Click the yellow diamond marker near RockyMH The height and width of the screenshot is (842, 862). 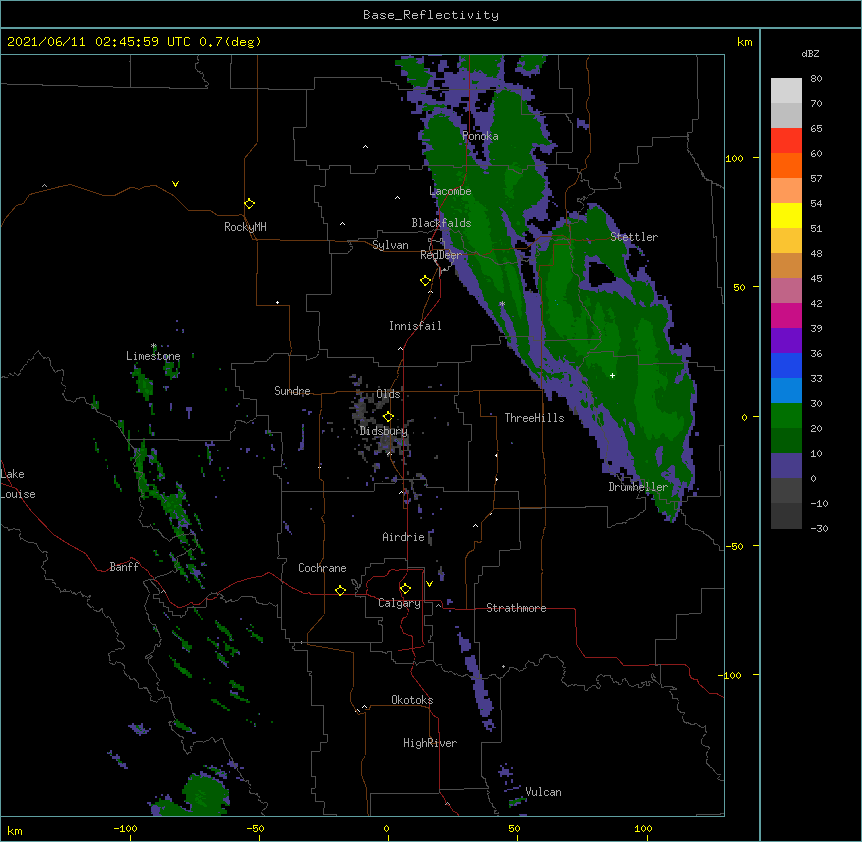[x=249, y=204]
